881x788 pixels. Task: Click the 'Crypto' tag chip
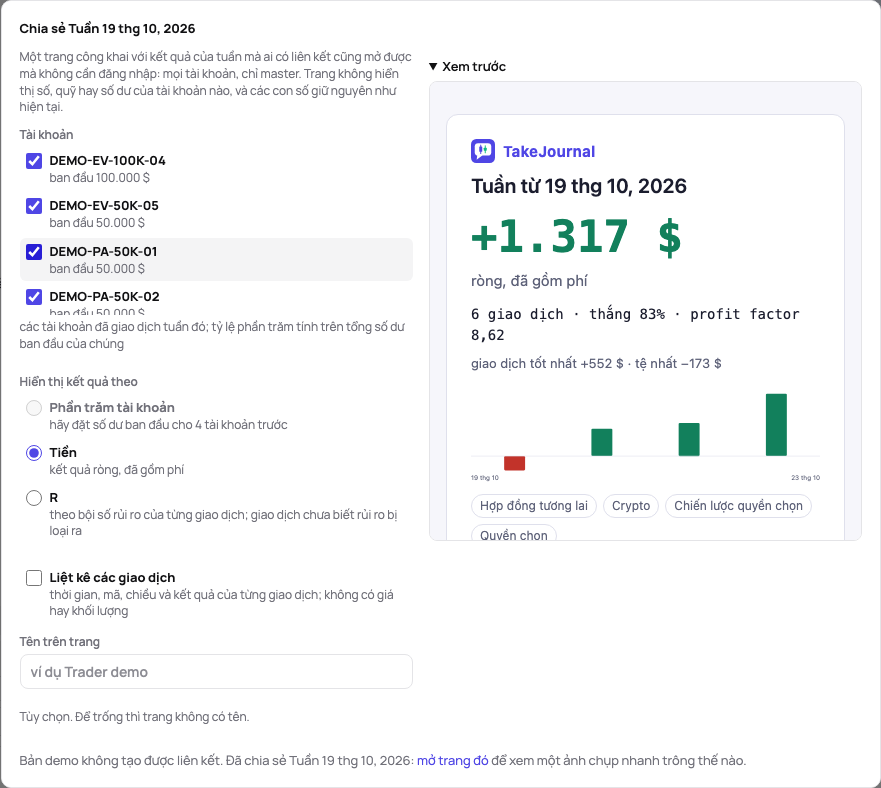631,506
